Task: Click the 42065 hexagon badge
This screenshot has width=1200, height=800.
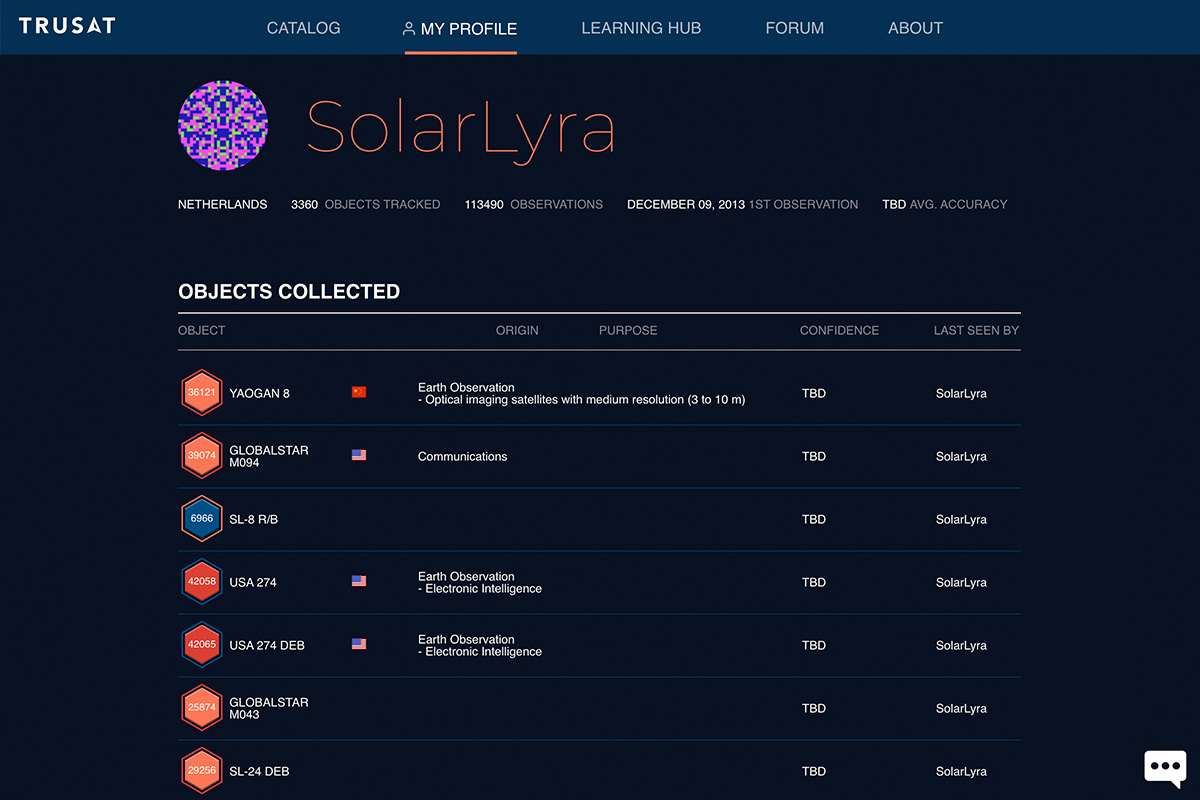Action: pyautogui.click(x=202, y=645)
